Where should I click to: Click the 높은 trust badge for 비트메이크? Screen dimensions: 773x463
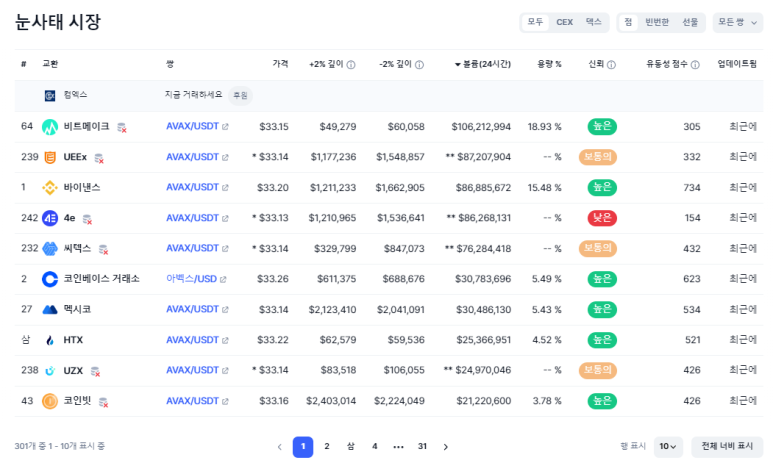[602, 127]
